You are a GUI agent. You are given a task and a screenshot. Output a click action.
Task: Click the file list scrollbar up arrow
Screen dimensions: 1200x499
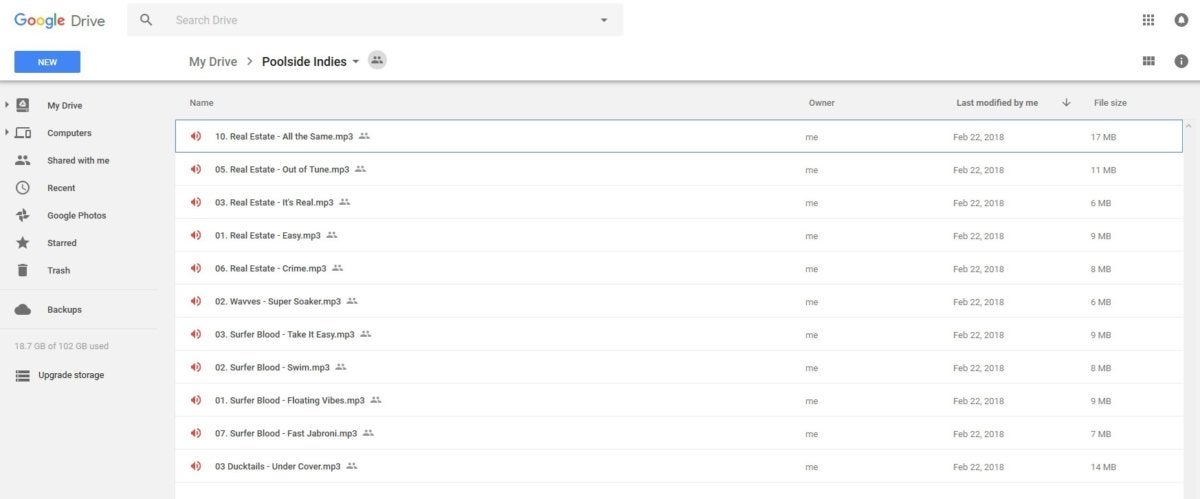(1189, 127)
